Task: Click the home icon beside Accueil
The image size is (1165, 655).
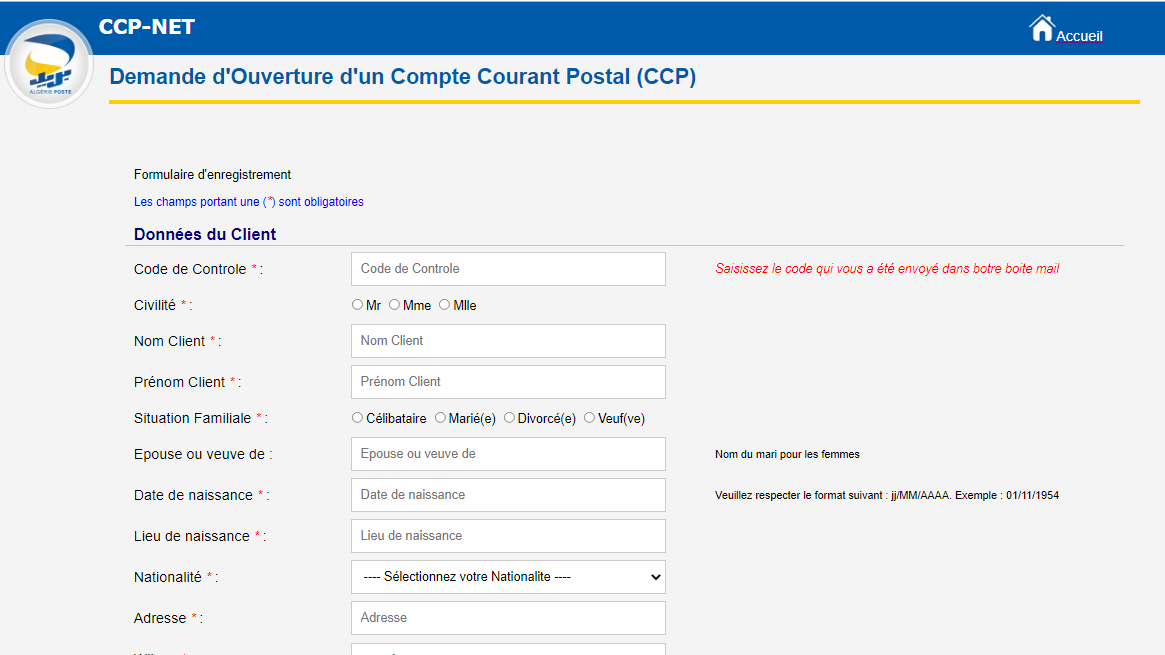Action: coord(1042,28)
